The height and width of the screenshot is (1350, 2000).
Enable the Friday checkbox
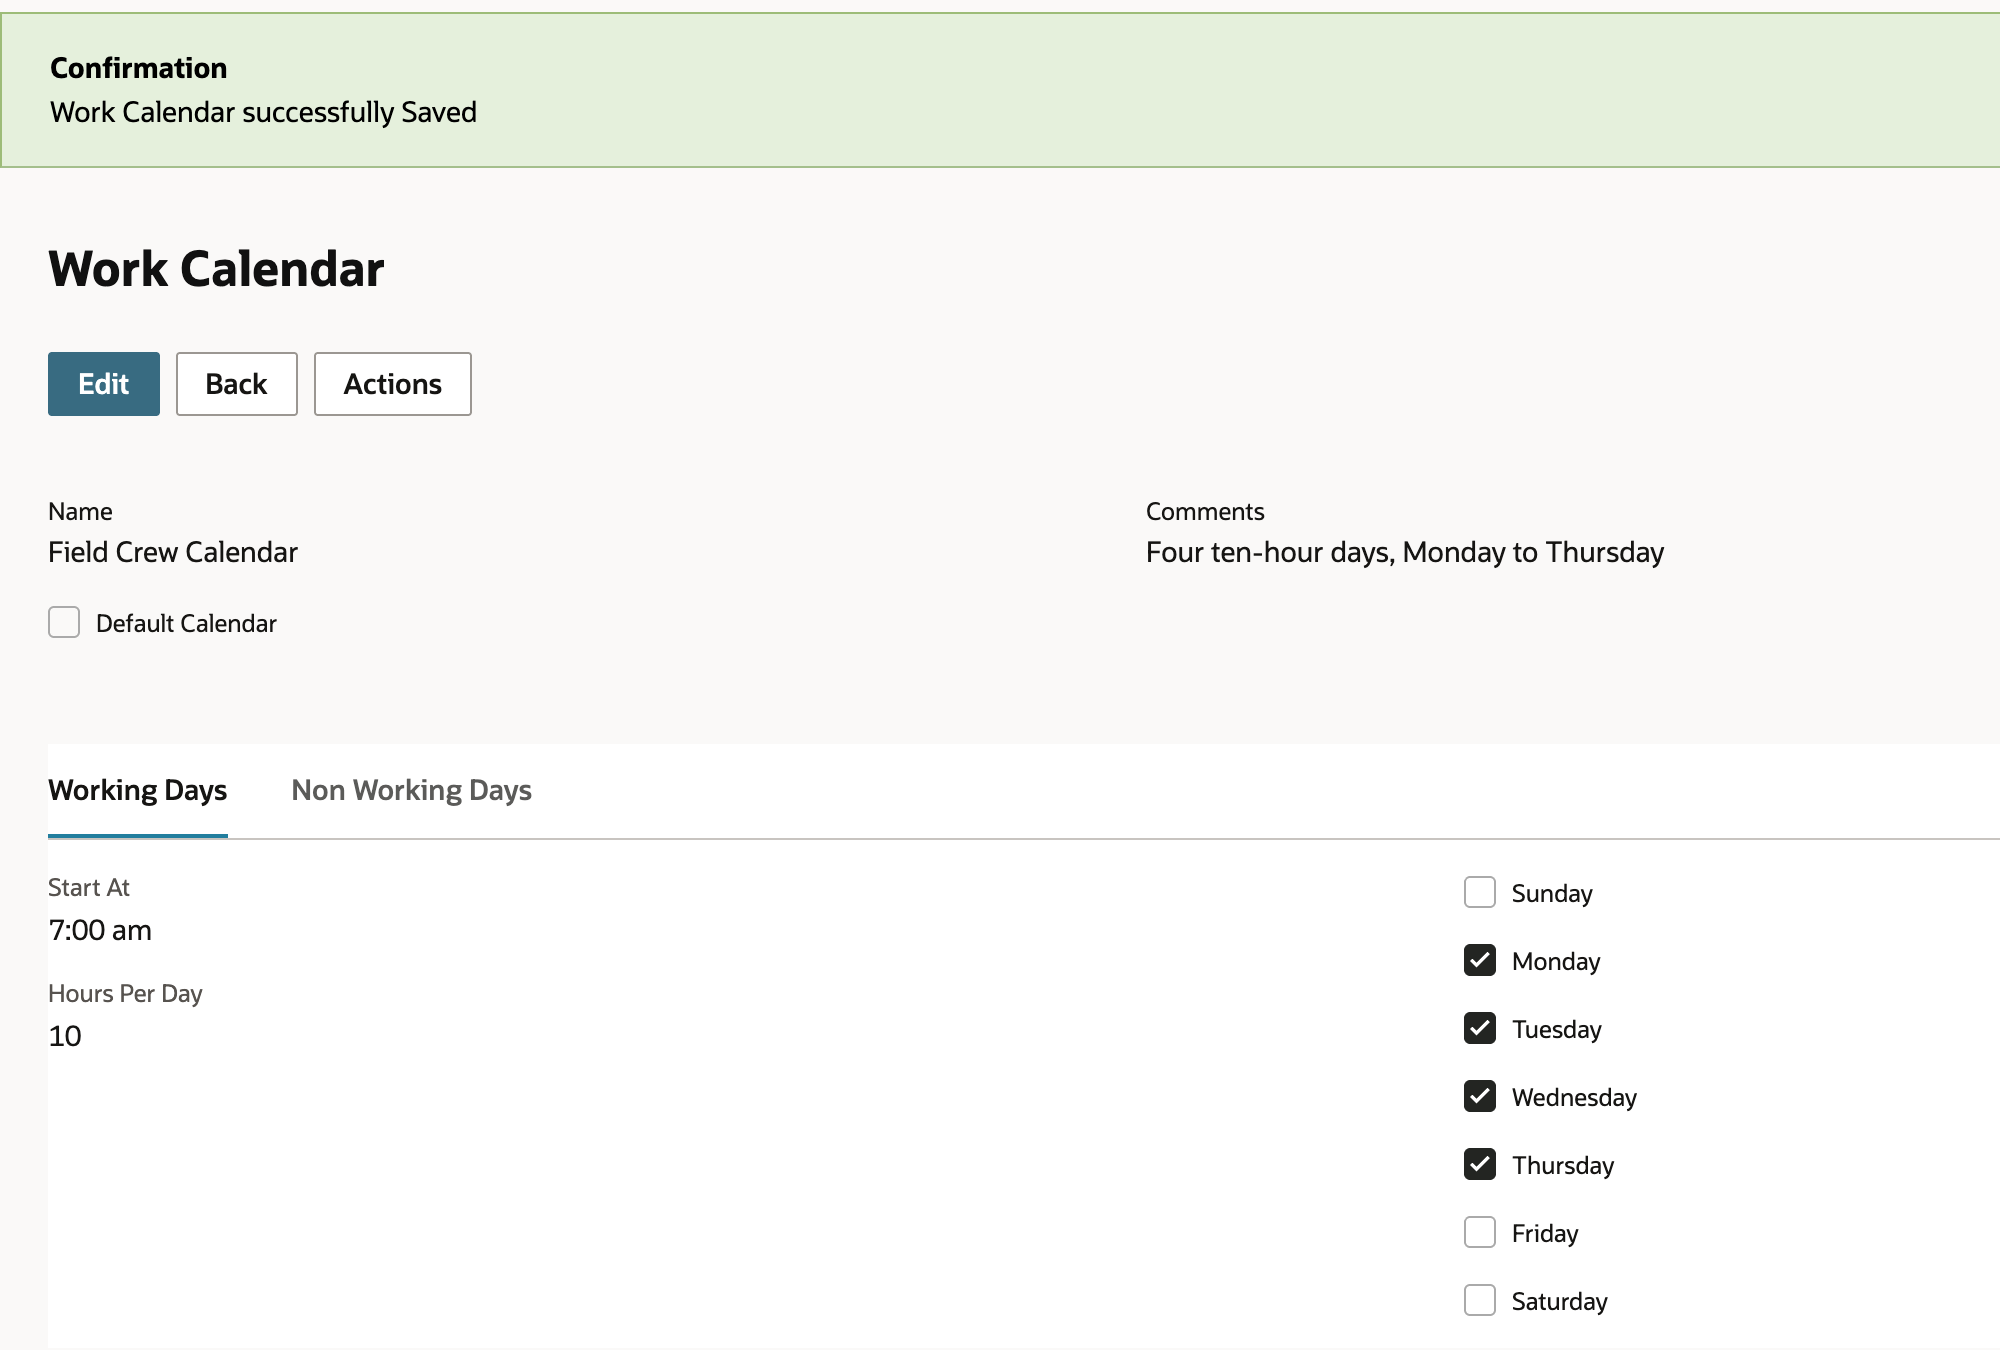(x=1480, y=1232)
